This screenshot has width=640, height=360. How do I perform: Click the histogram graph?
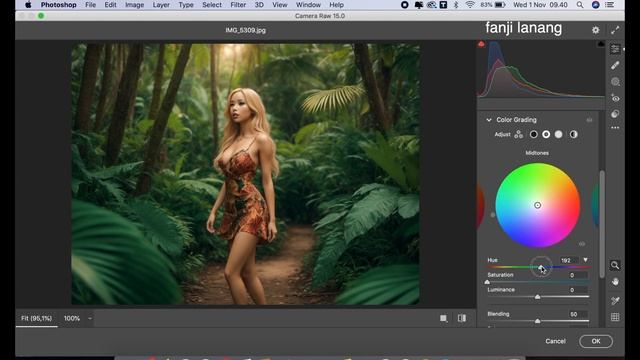541,69
